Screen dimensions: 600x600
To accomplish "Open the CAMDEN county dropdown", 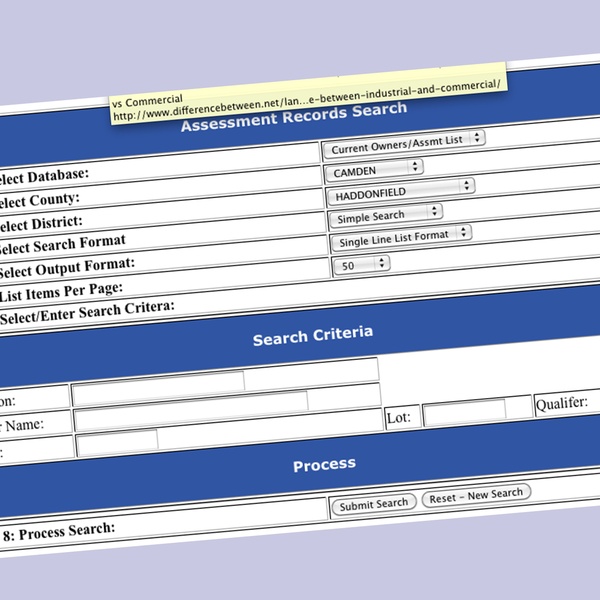I will point(374,171).
